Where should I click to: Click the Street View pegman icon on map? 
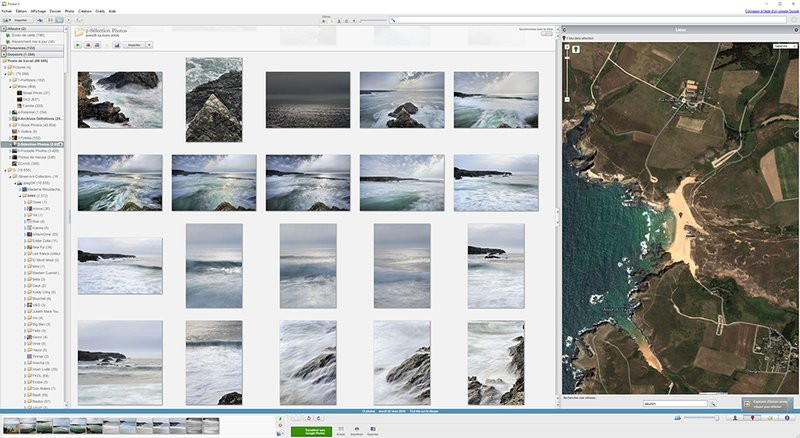(576, 50)
